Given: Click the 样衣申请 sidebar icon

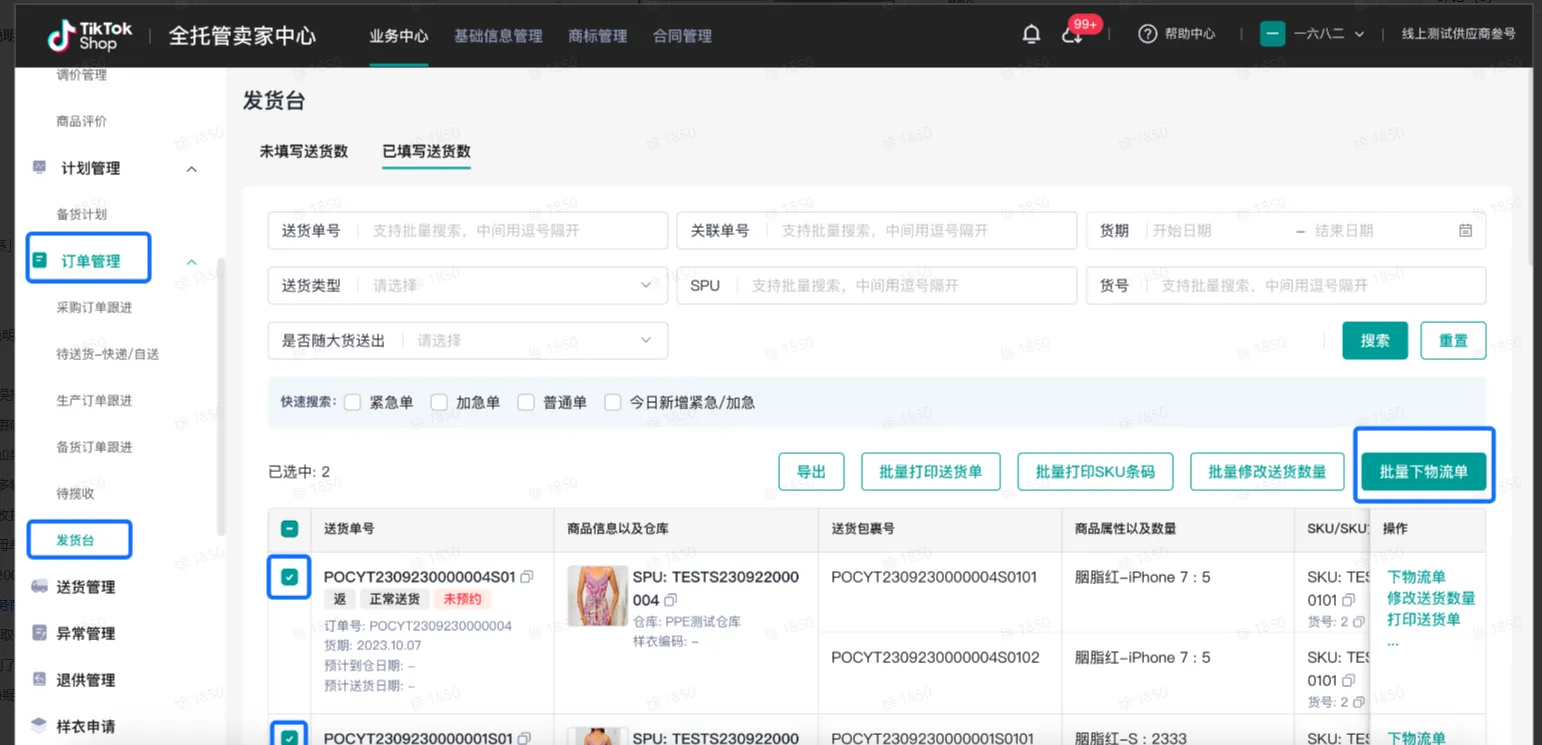Looking at the screenshot, I should coord(39,726).
